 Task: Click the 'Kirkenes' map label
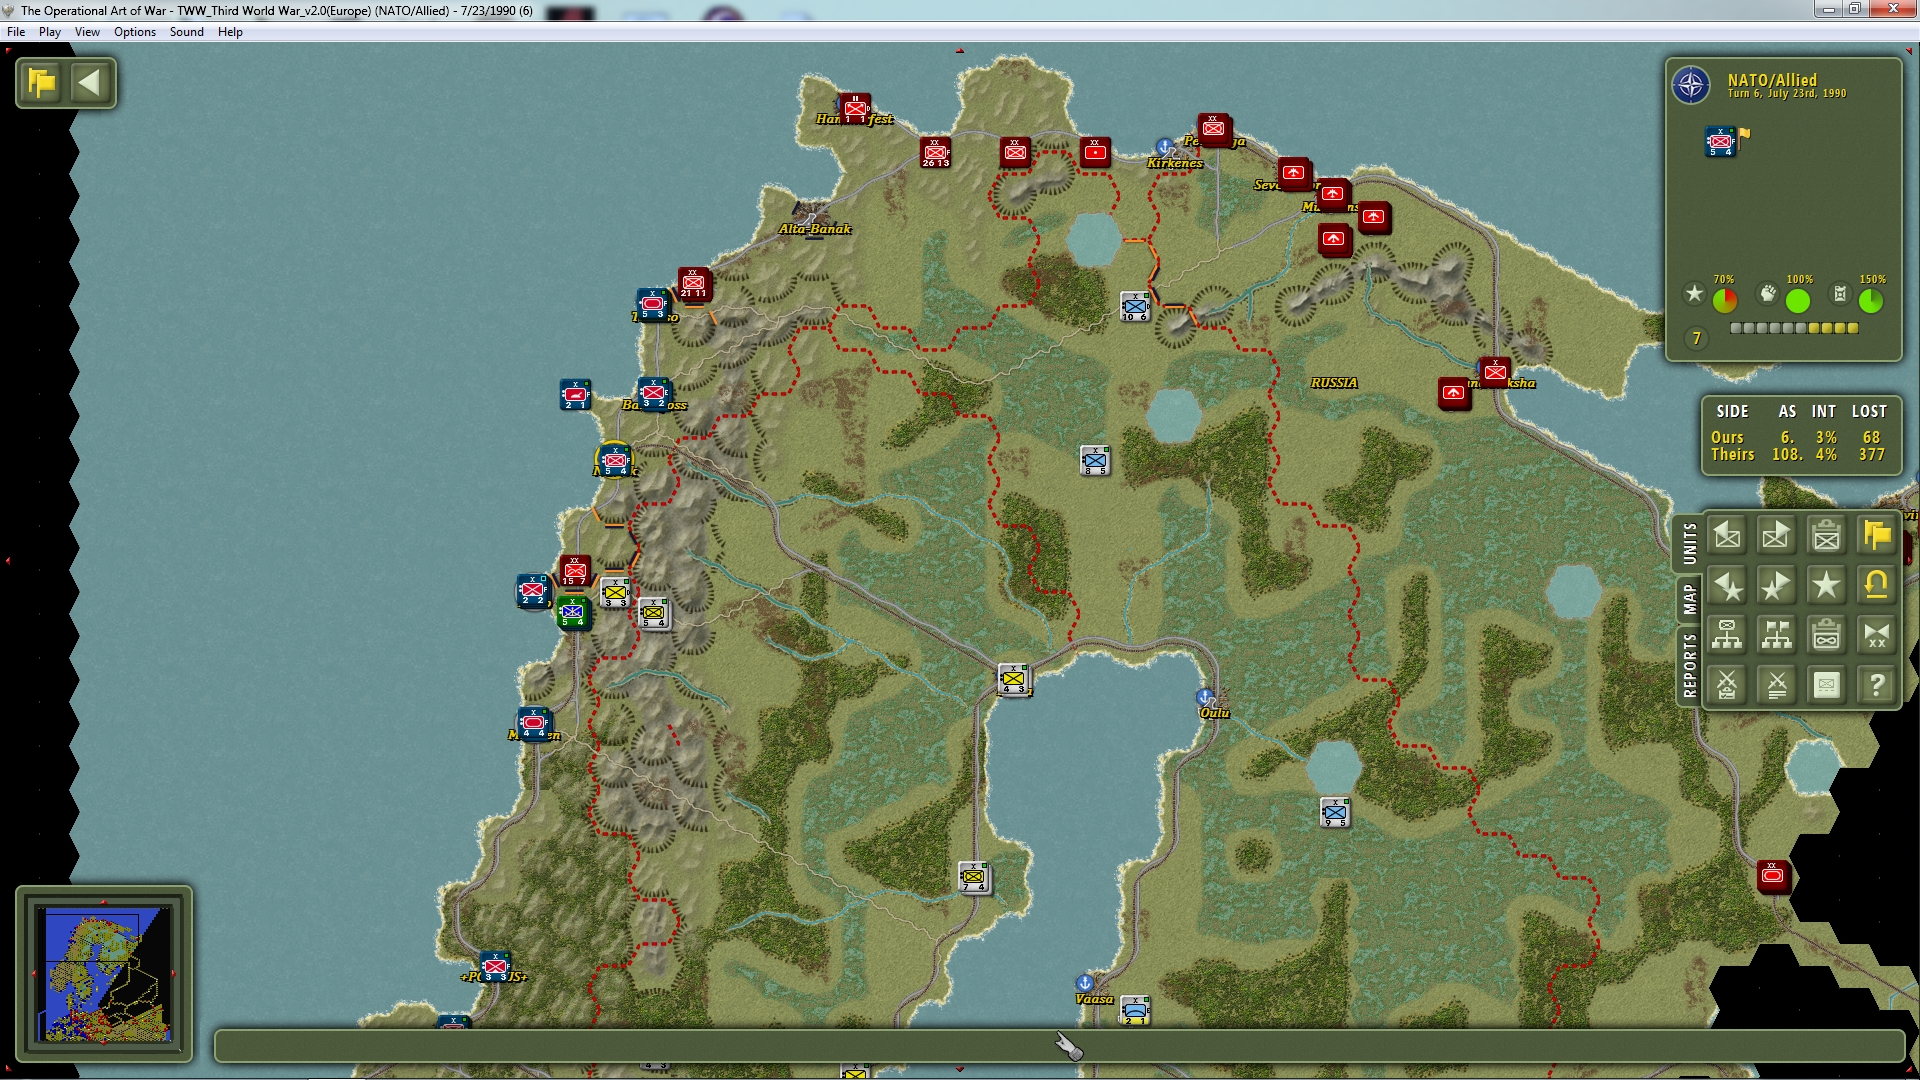click(x=1175, y=163)
